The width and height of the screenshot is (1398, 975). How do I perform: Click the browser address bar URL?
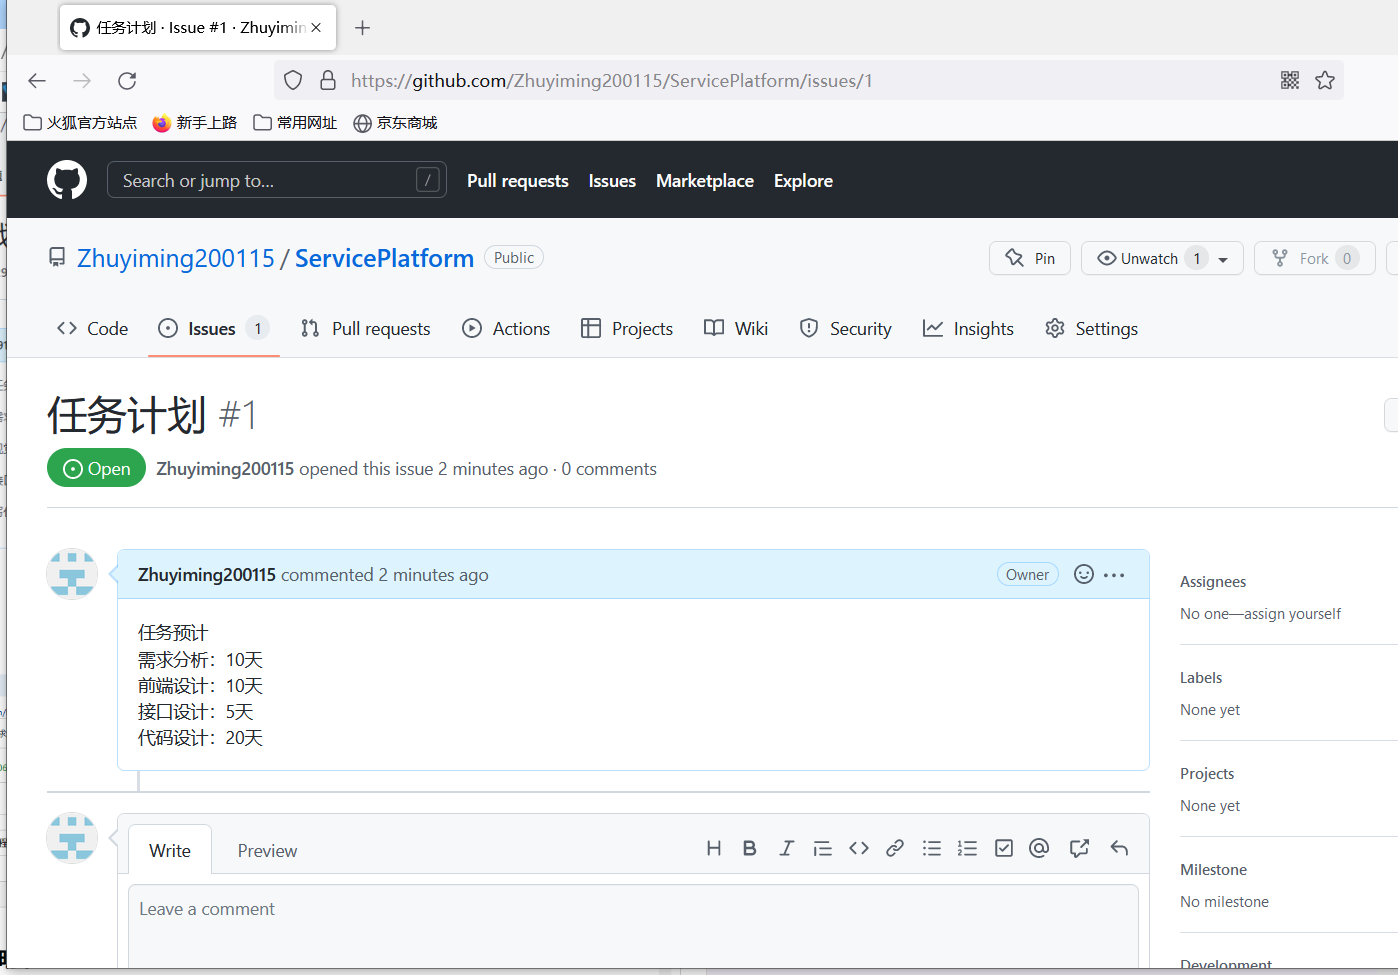point(612,80)
